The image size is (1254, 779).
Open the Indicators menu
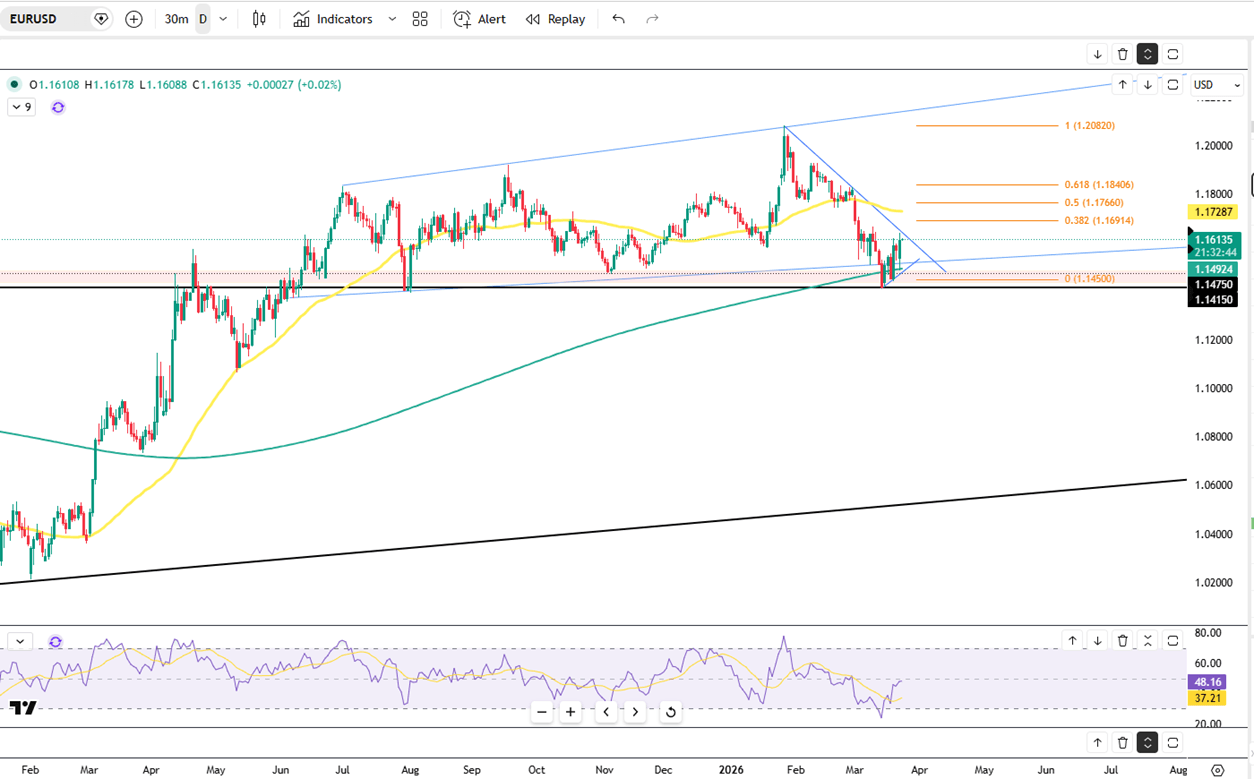point(334,19)
